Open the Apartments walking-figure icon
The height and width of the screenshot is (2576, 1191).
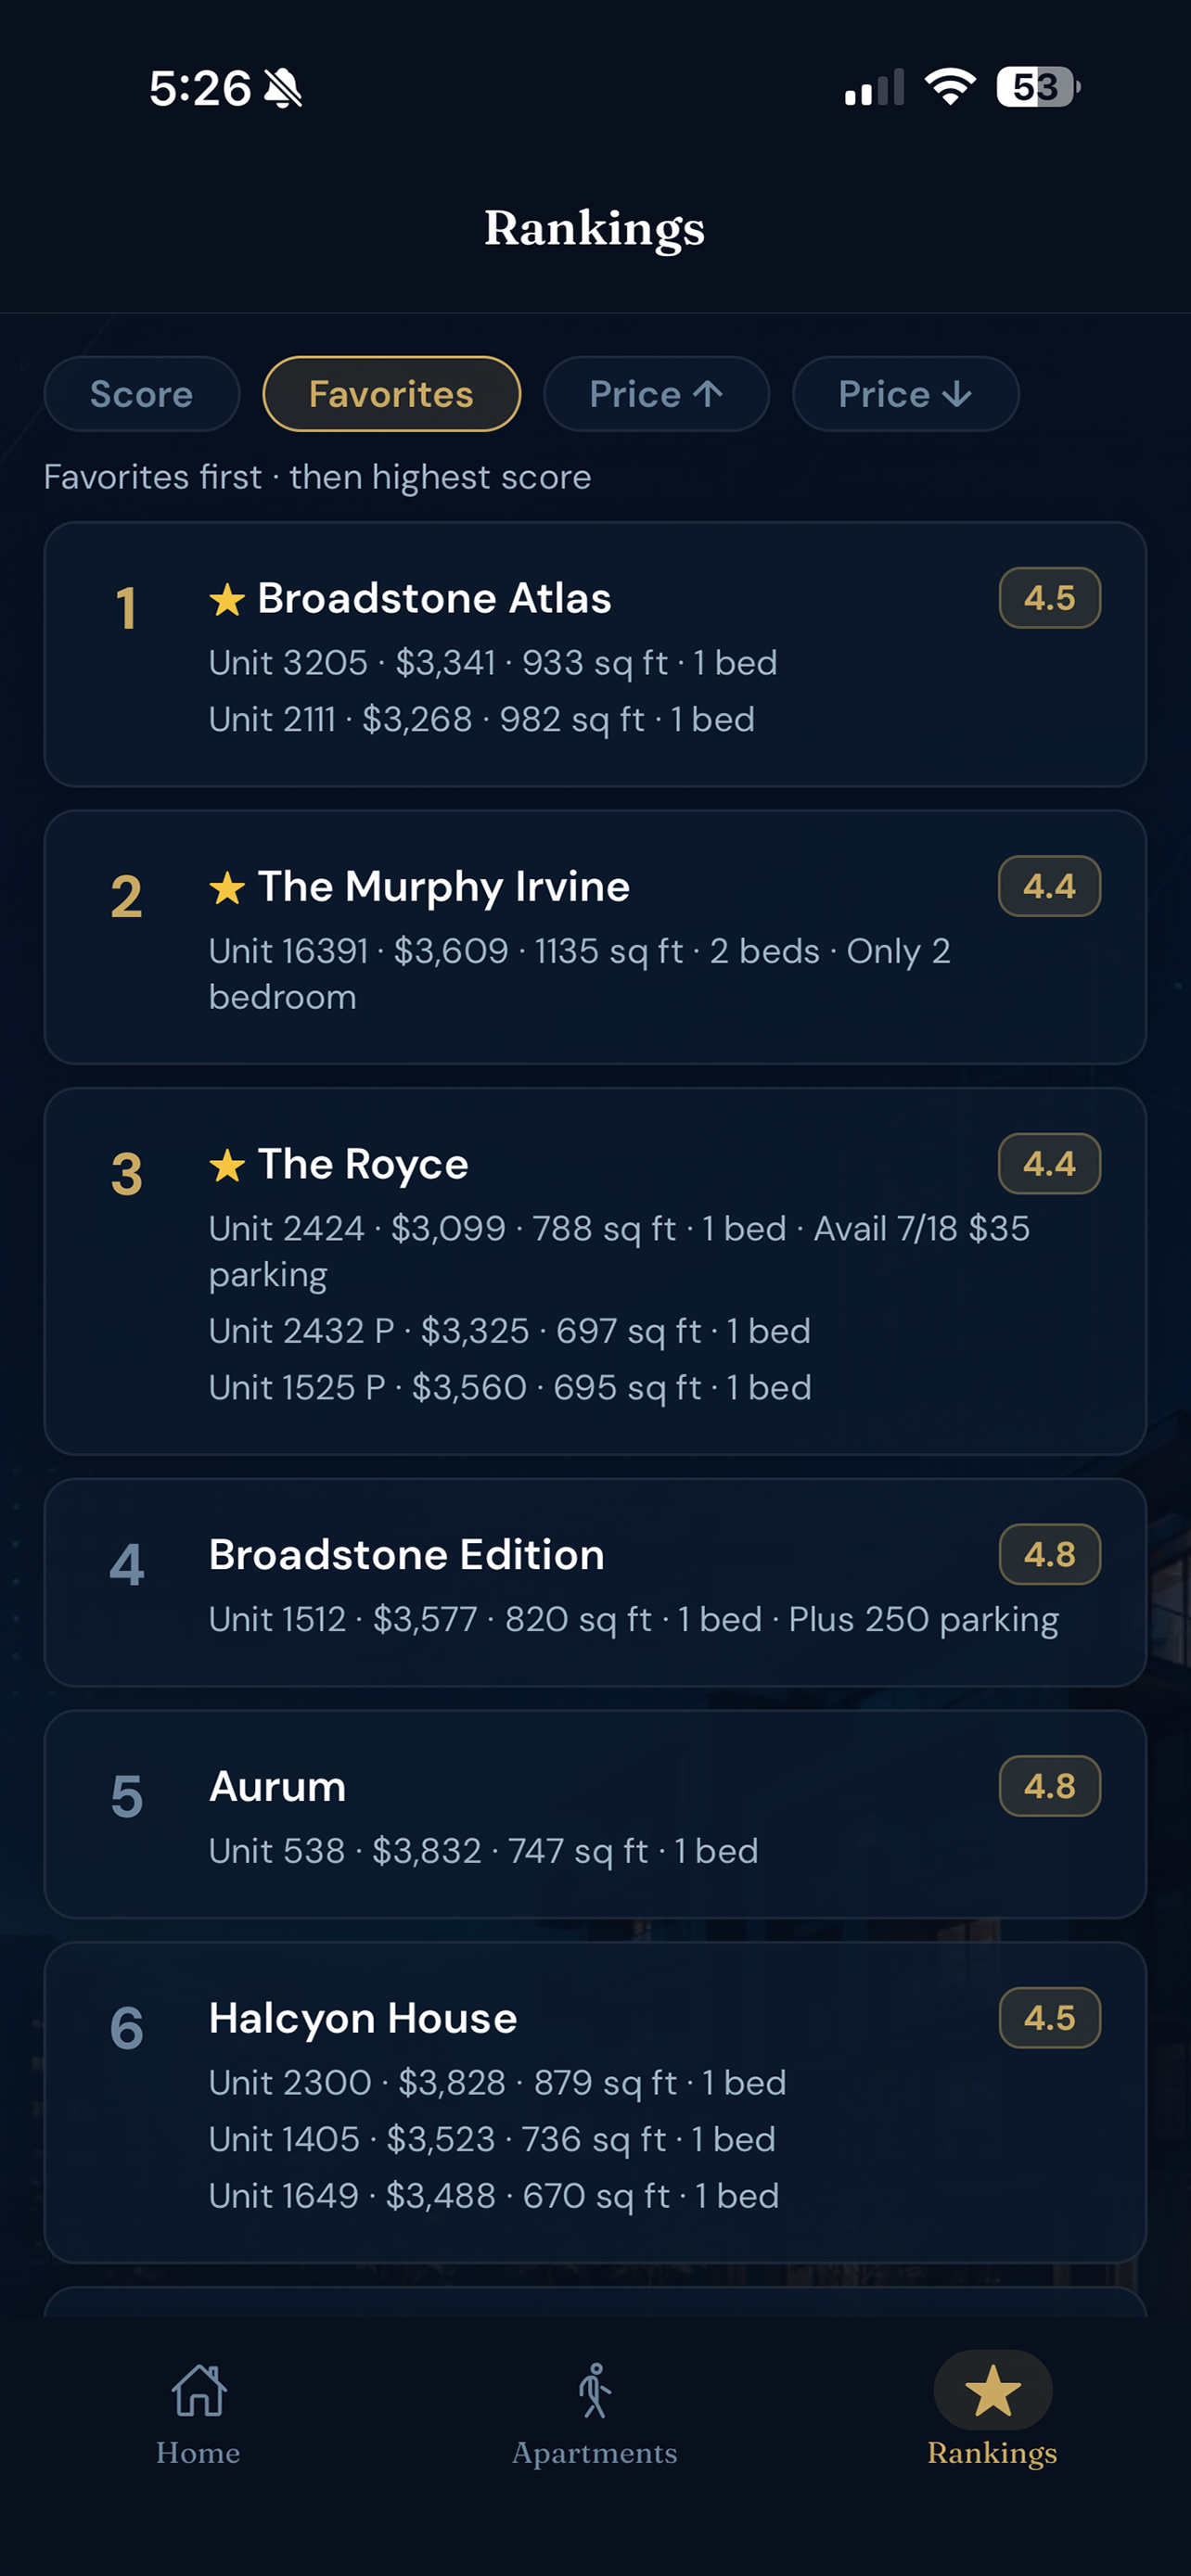(x=595, y=2390)
